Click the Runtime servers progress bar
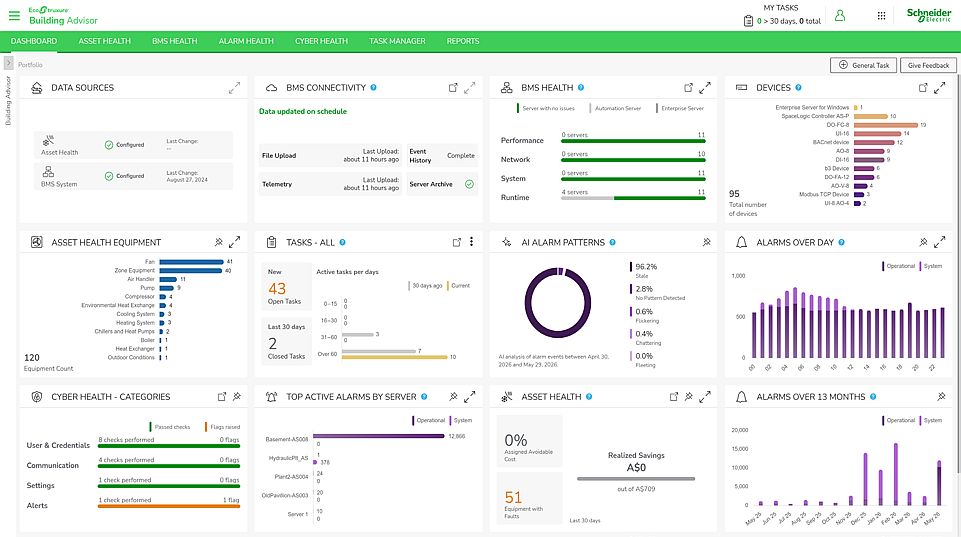 [633, 198]
